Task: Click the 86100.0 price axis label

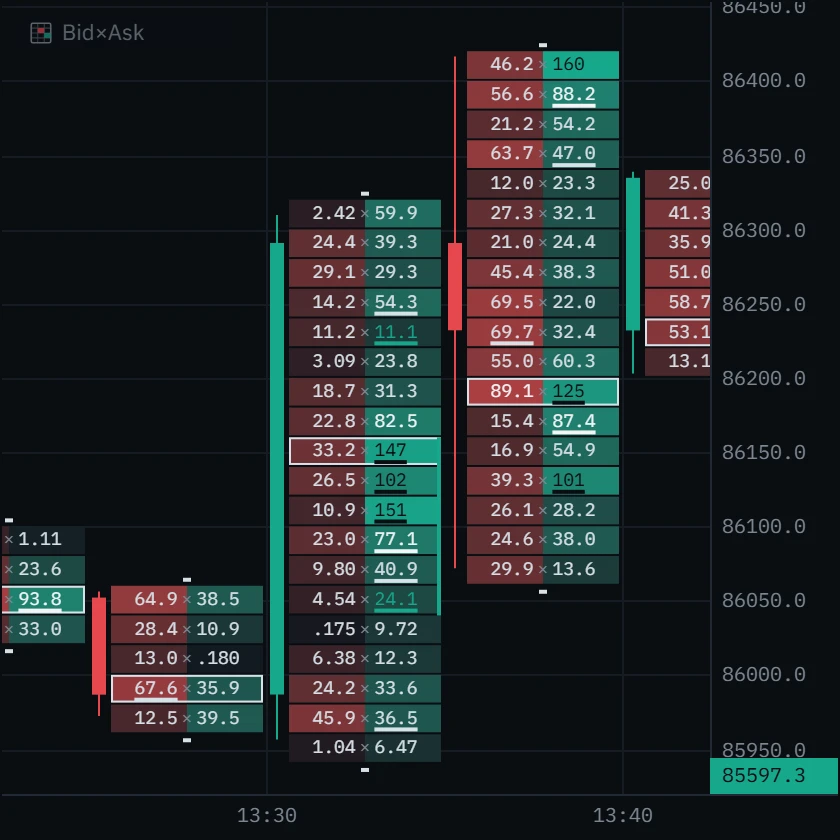Action: (x=763, y=526)
